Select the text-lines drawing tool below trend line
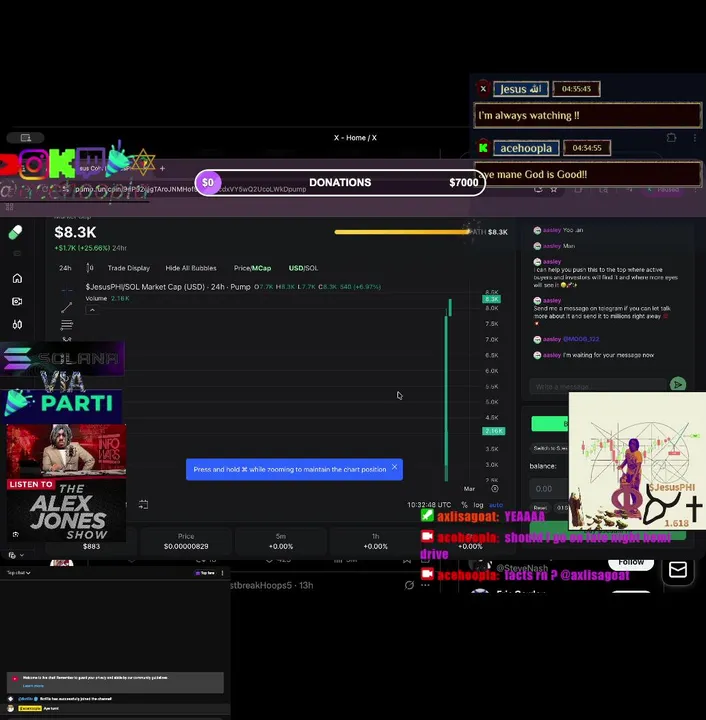 point(67,325)
